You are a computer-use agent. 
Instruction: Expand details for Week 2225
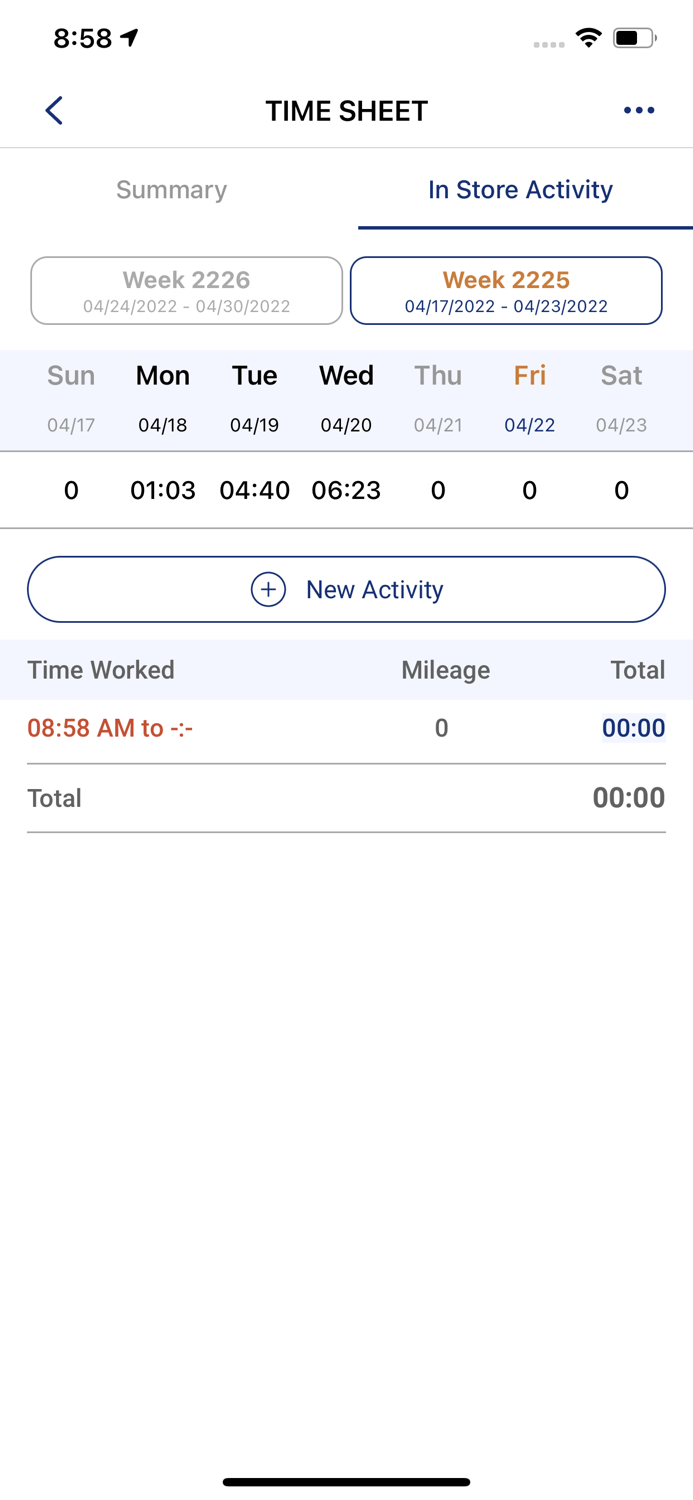click(506, 290)
